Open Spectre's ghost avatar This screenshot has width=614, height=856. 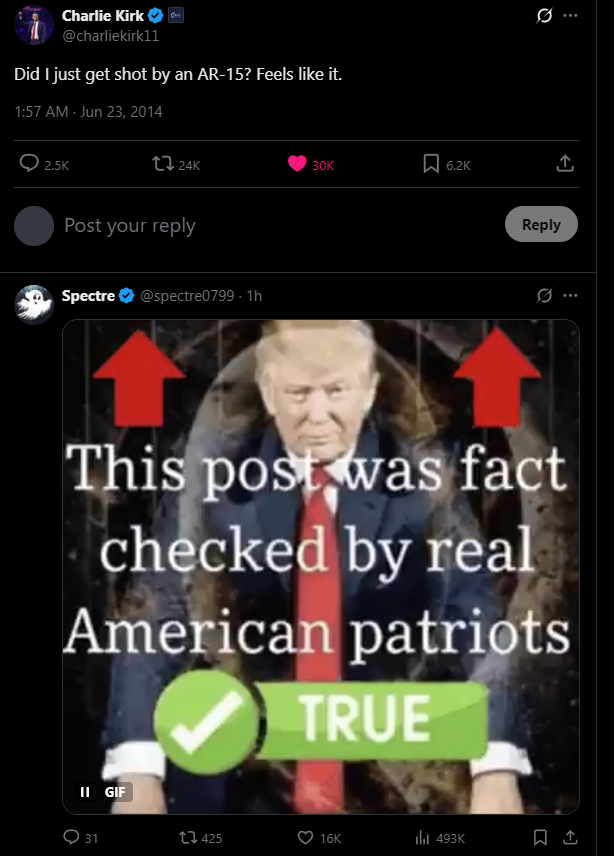34,305
